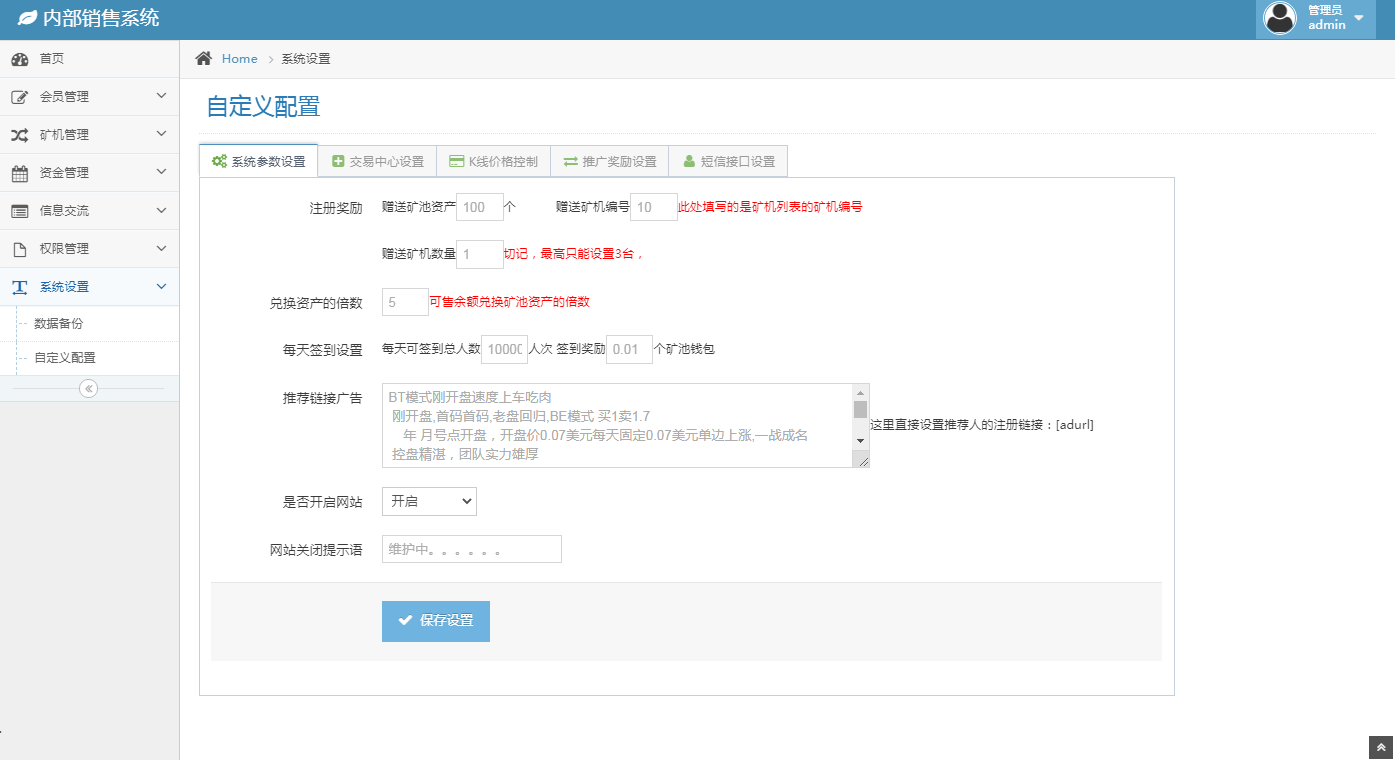Open the 是否开启网站 dropdown
1395x760 pixels.
point(429,502)
